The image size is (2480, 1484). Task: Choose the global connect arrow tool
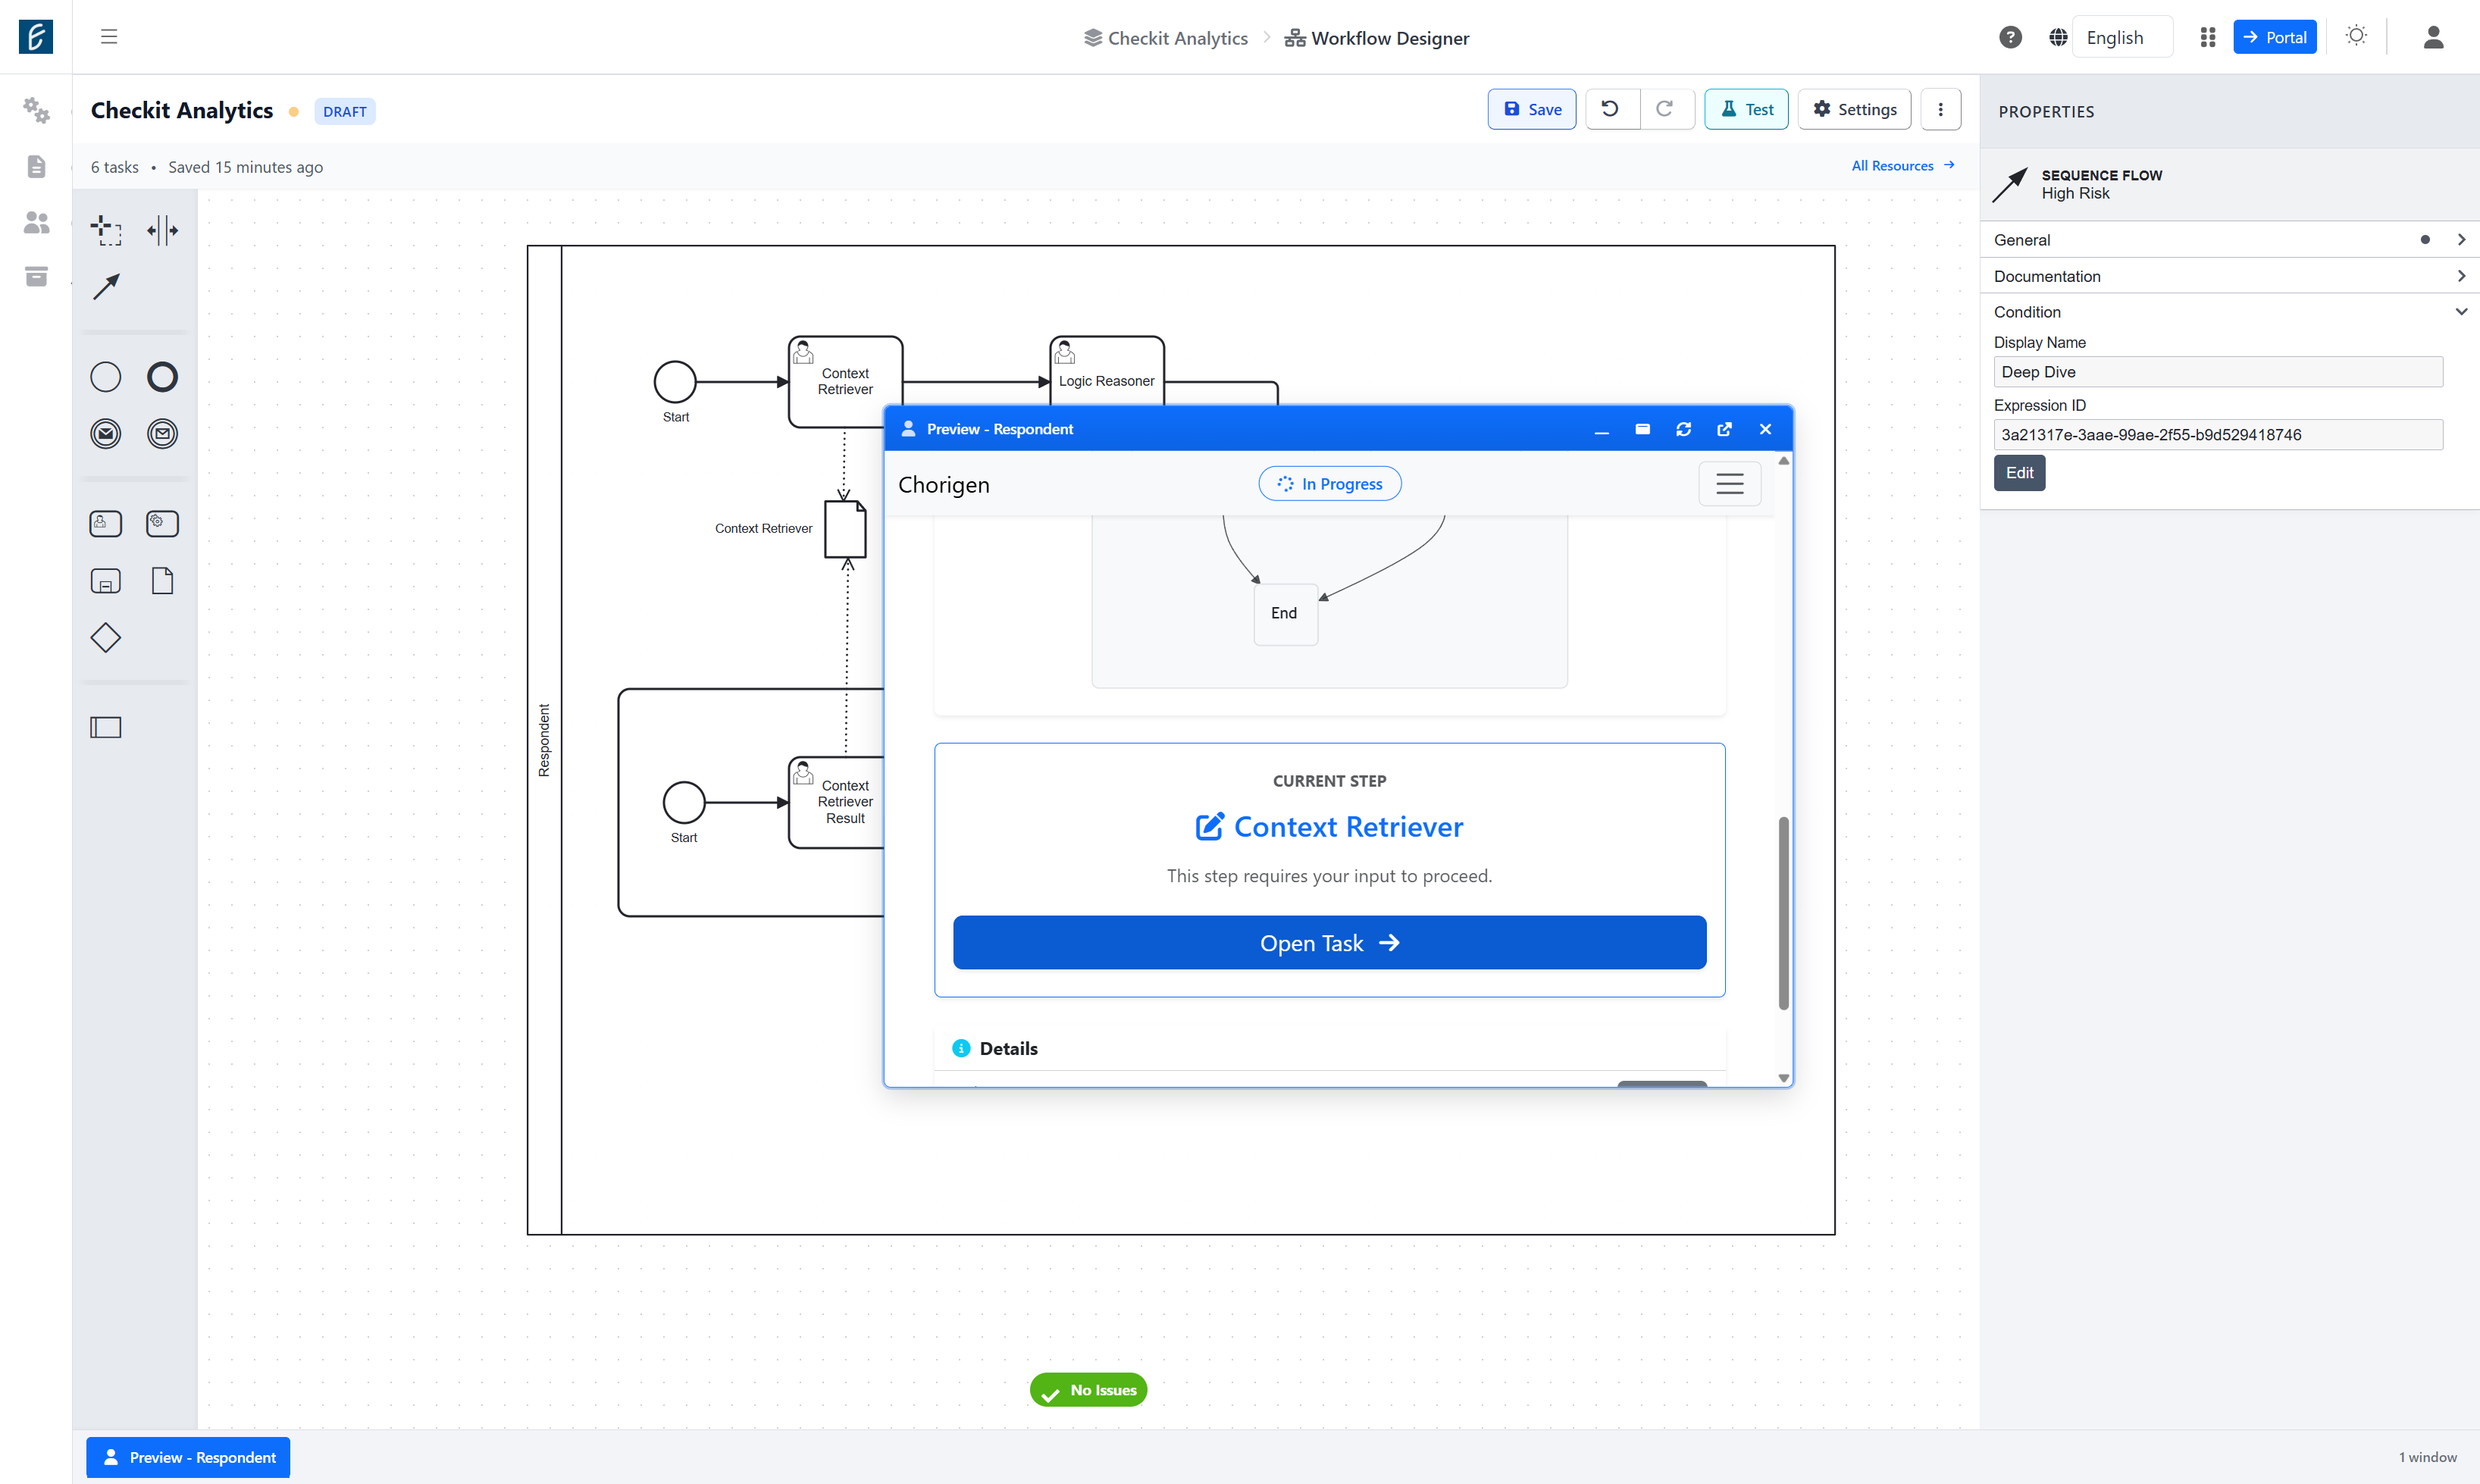point(105,287)
